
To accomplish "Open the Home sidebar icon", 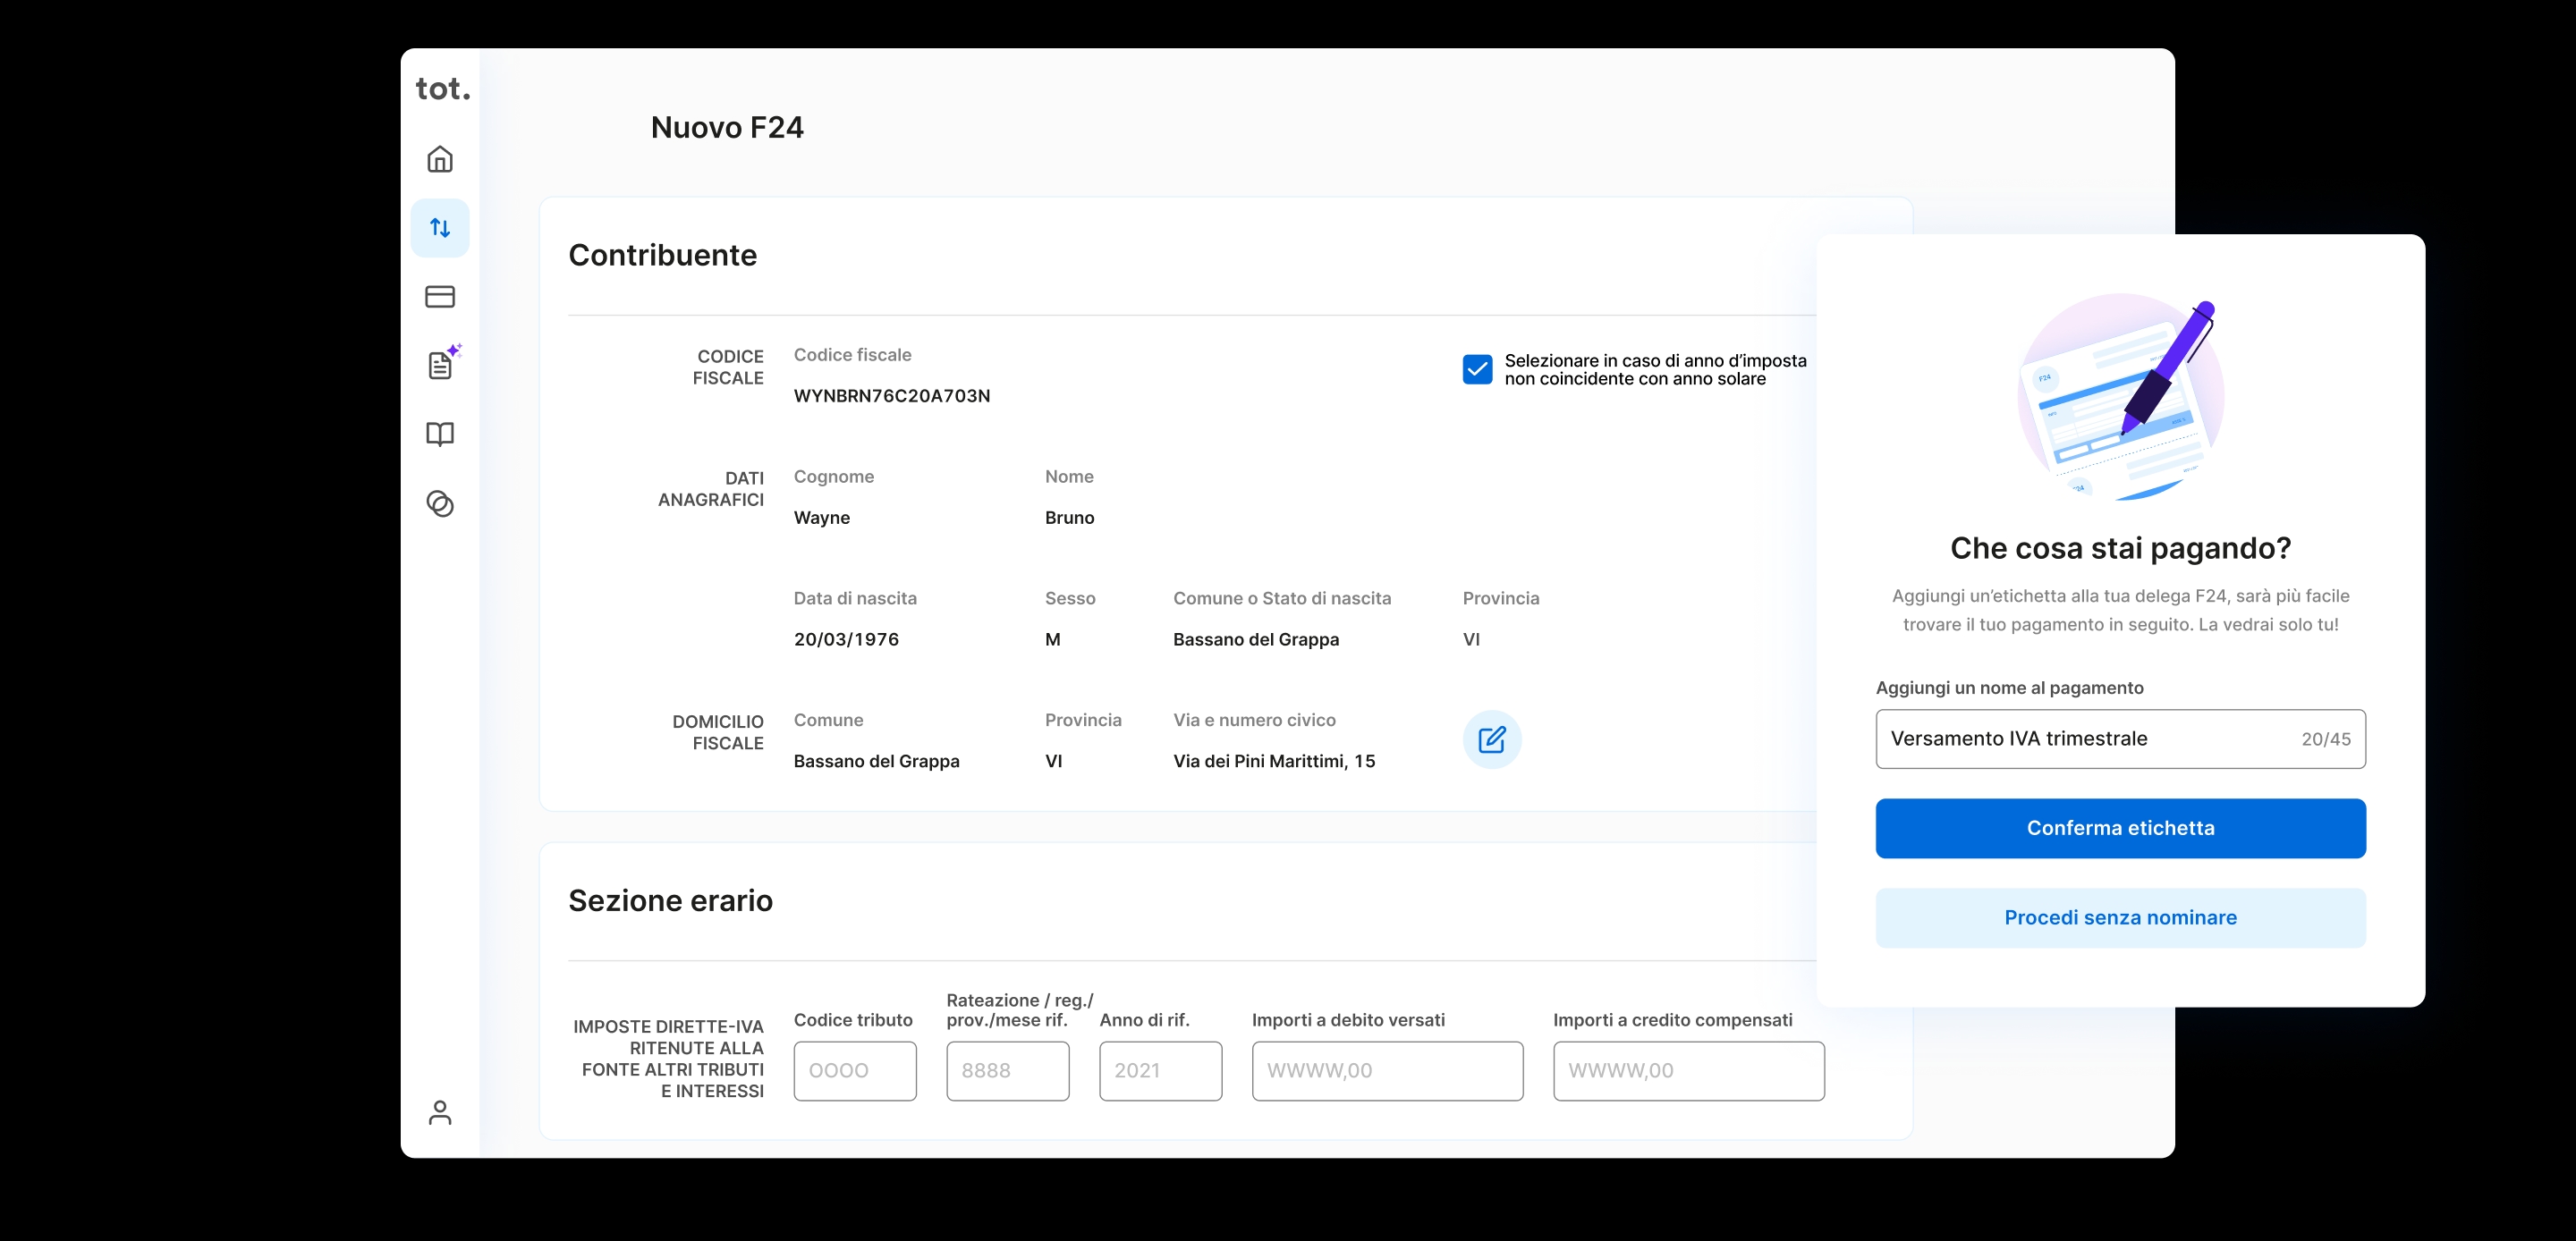I will (440, 160).
